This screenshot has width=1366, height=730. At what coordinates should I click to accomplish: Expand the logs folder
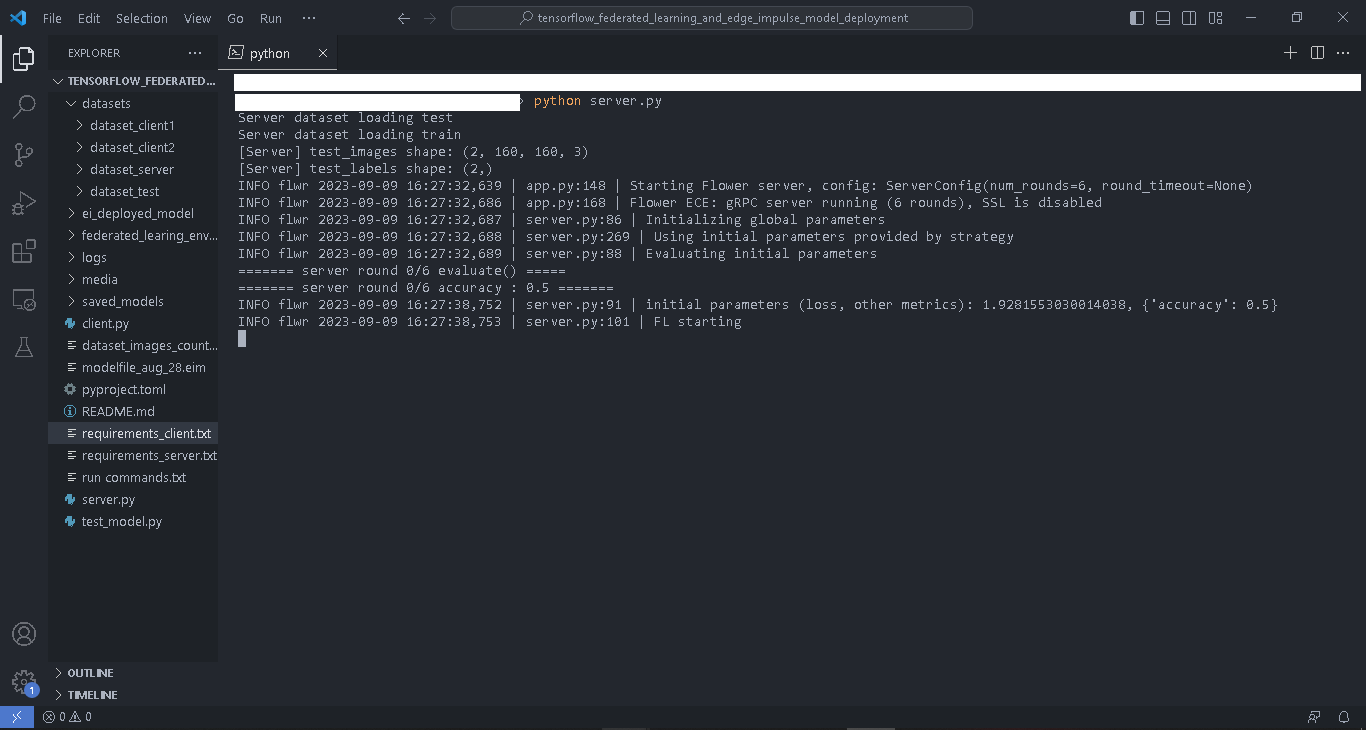click(x=133, y=257)
